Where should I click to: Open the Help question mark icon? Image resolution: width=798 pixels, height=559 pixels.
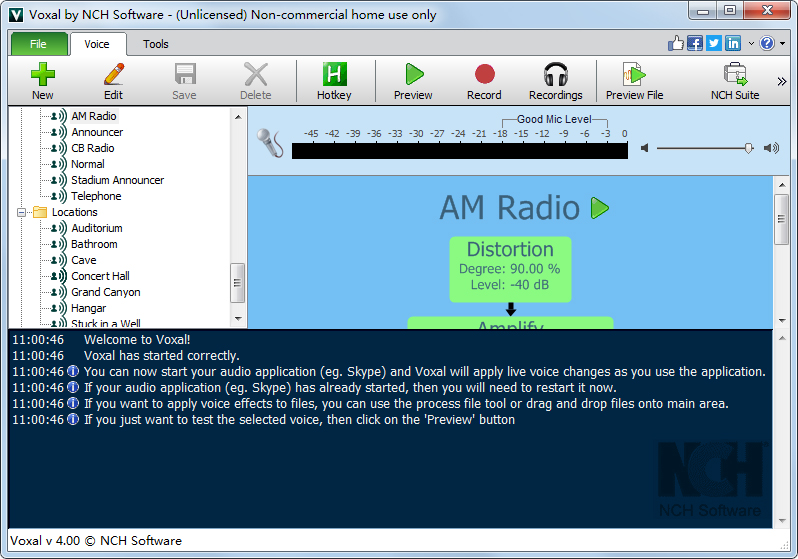[767, 43]
